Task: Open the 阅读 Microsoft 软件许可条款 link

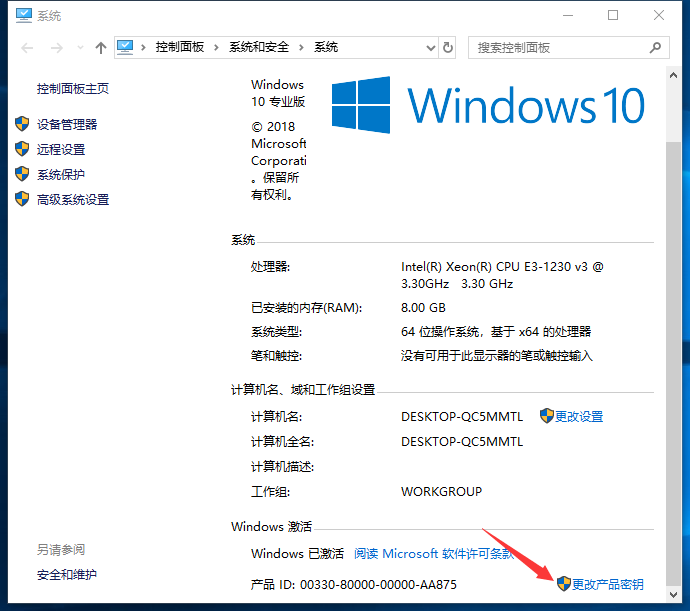Action: [x=433, y=553]
